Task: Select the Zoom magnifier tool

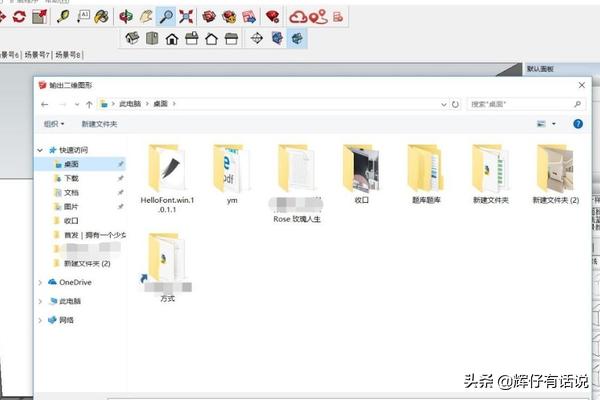Action: pos(165,15)
